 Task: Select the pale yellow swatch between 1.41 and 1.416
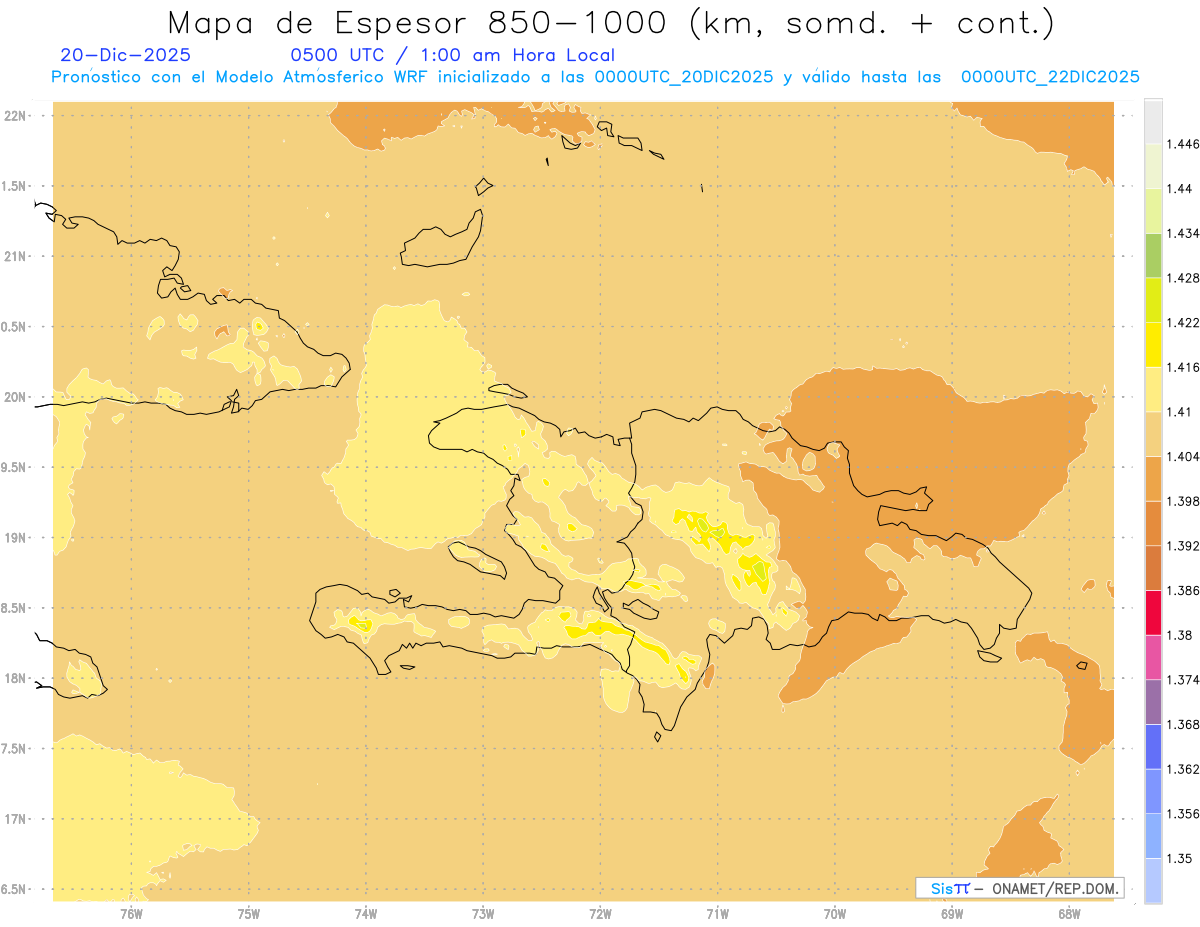tap(1153, 389)
